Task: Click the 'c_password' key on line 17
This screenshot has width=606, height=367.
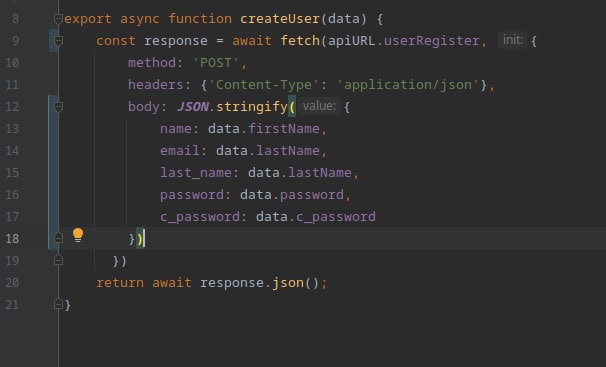Action: point(200,217)
